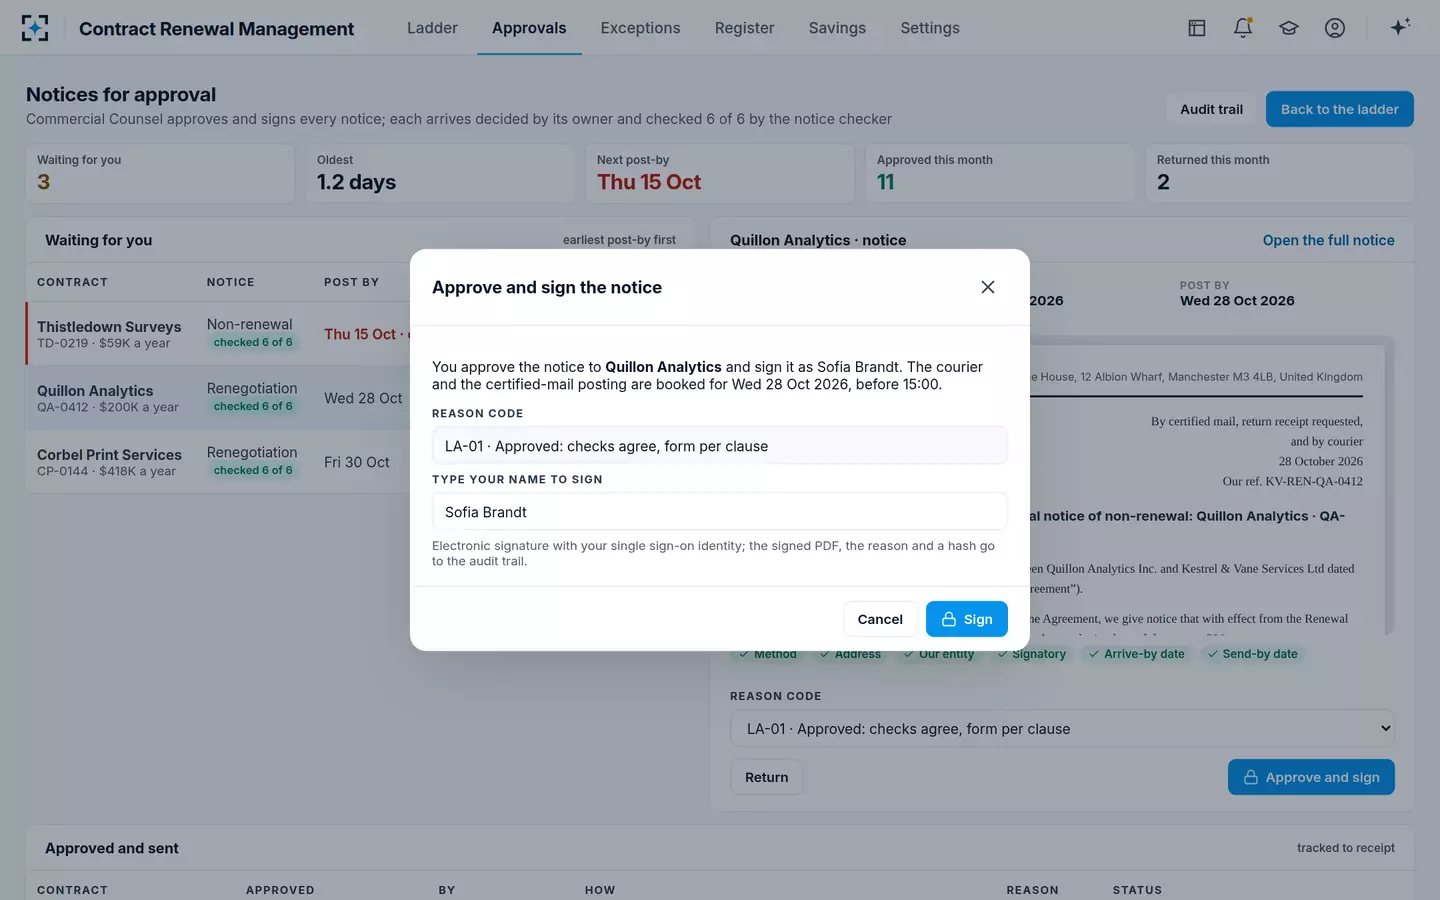Open the full notice link
This screenshot has height=900, width=1440.
[1328, 240]
